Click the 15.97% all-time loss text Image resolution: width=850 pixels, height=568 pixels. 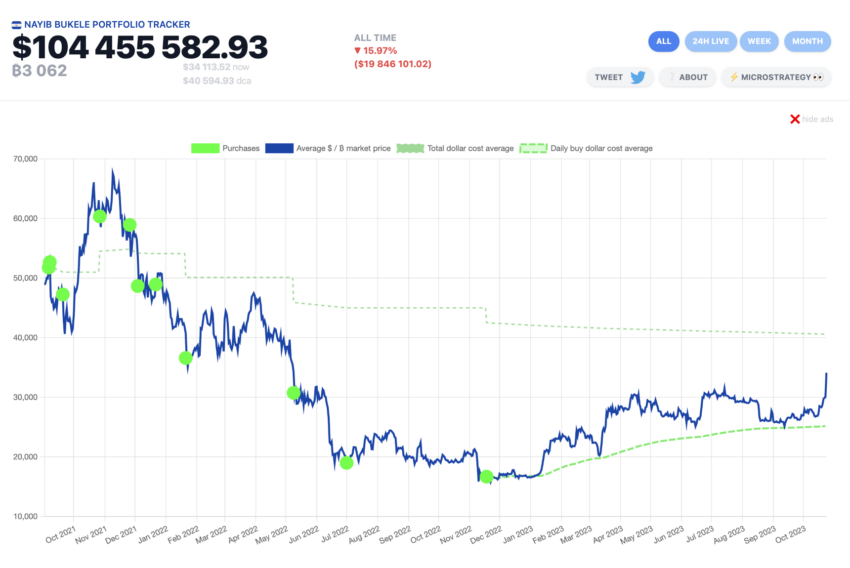click(375, 50)
